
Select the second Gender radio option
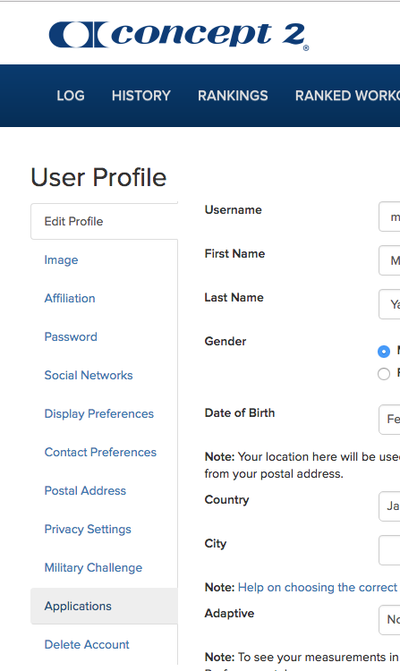(x=384, y=374)
